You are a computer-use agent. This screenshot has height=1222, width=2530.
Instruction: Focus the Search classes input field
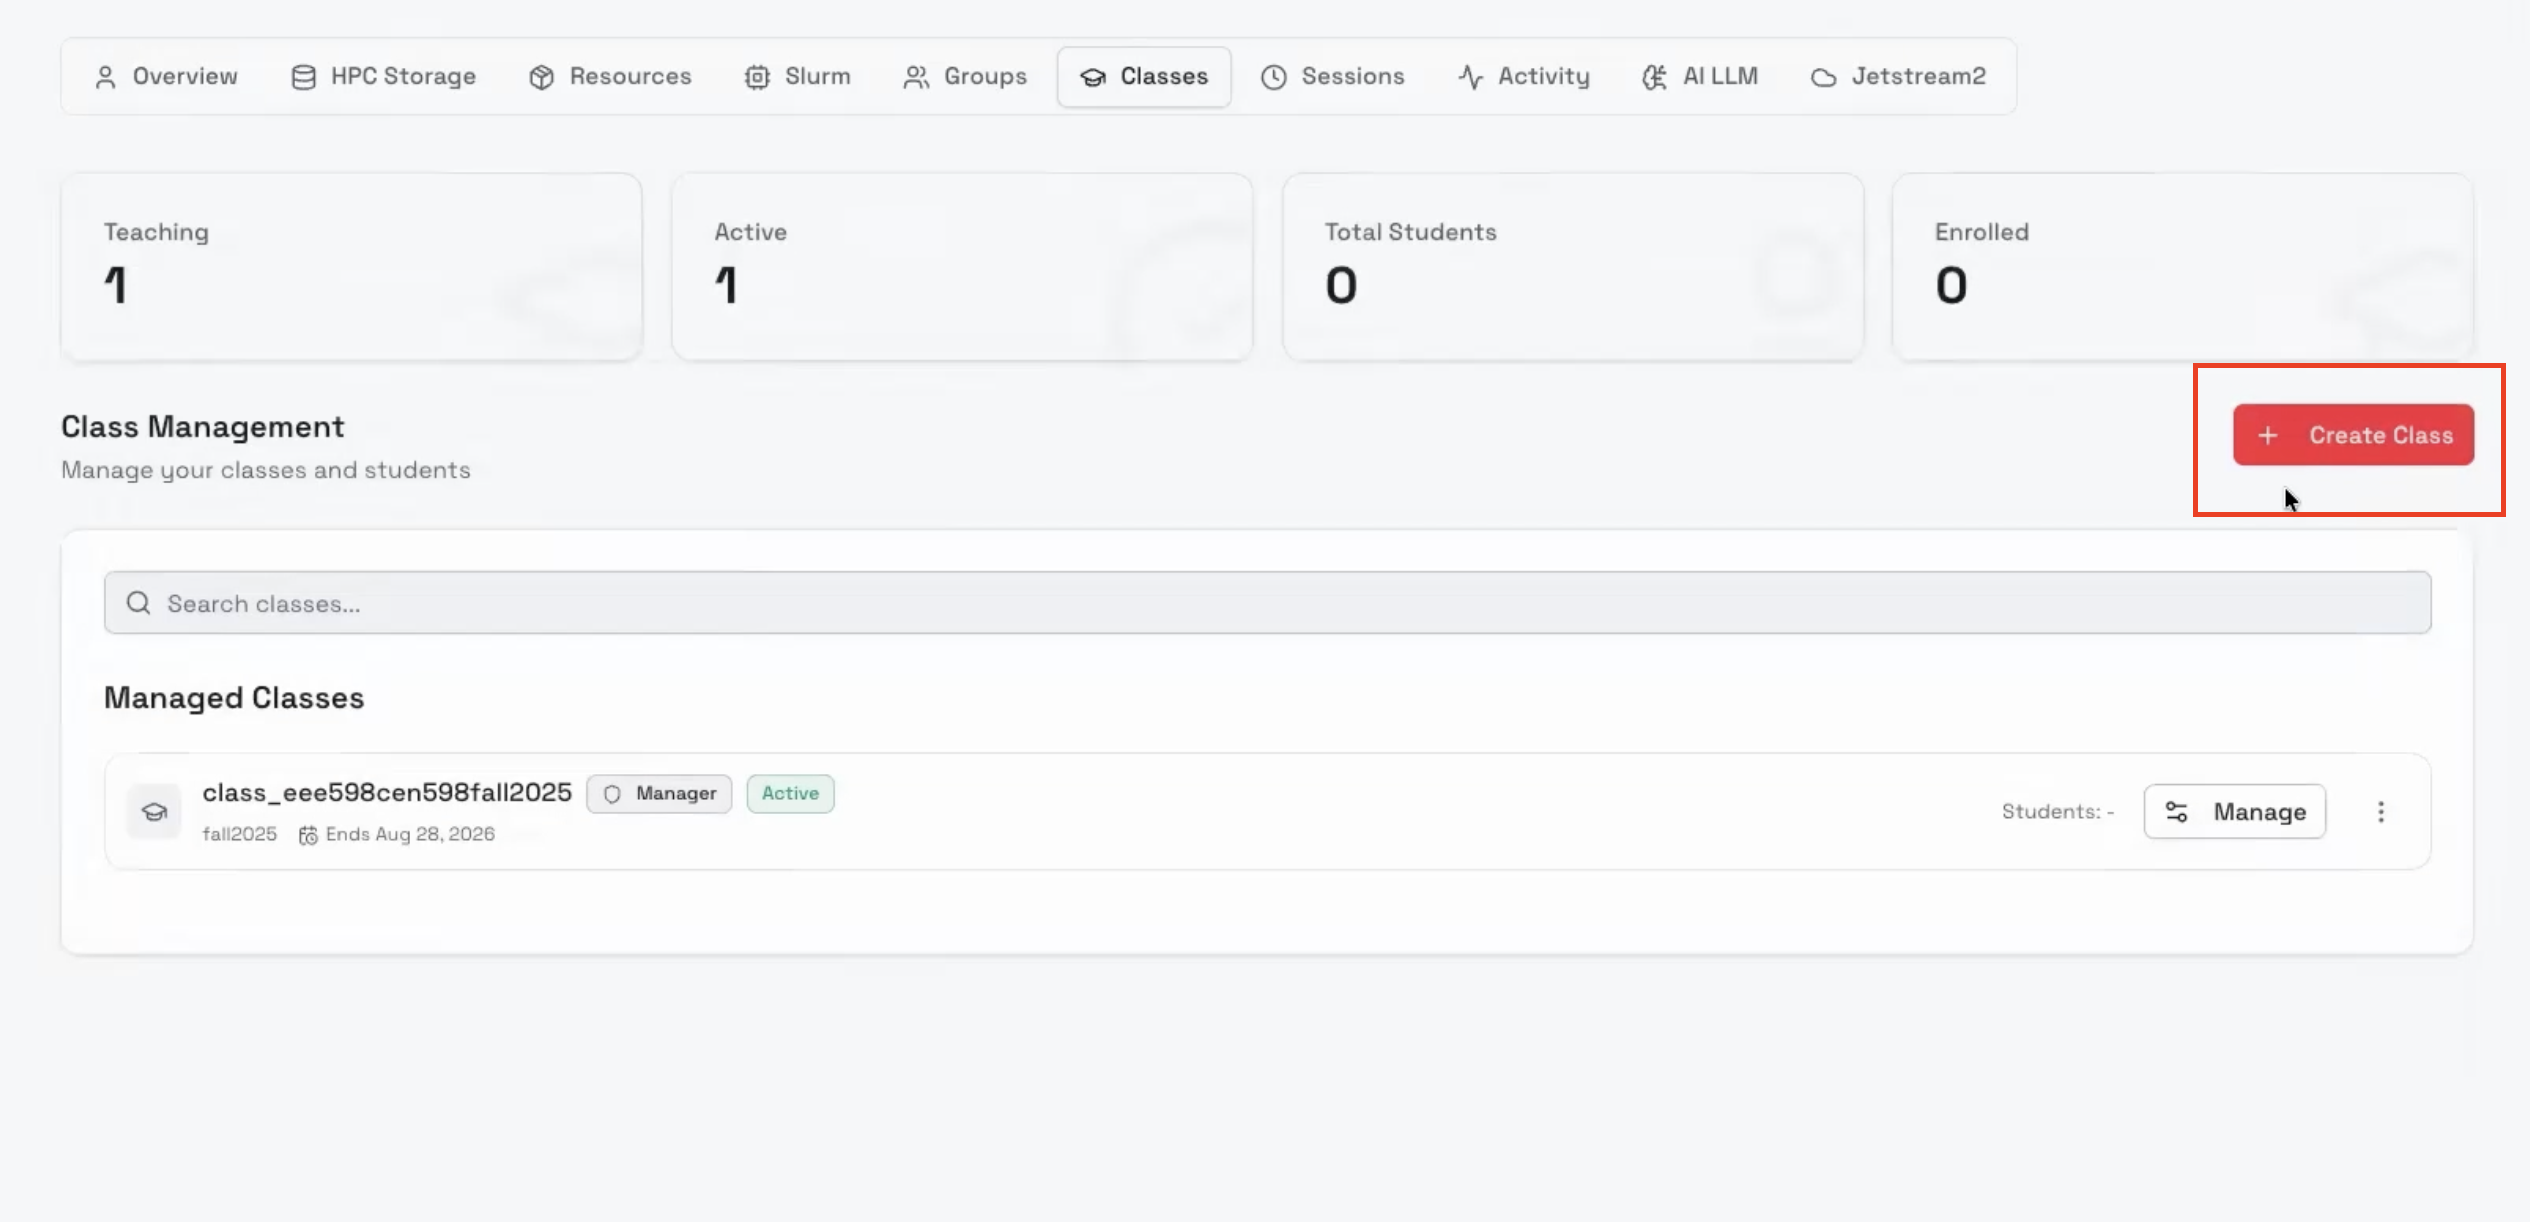point(1267,603)
